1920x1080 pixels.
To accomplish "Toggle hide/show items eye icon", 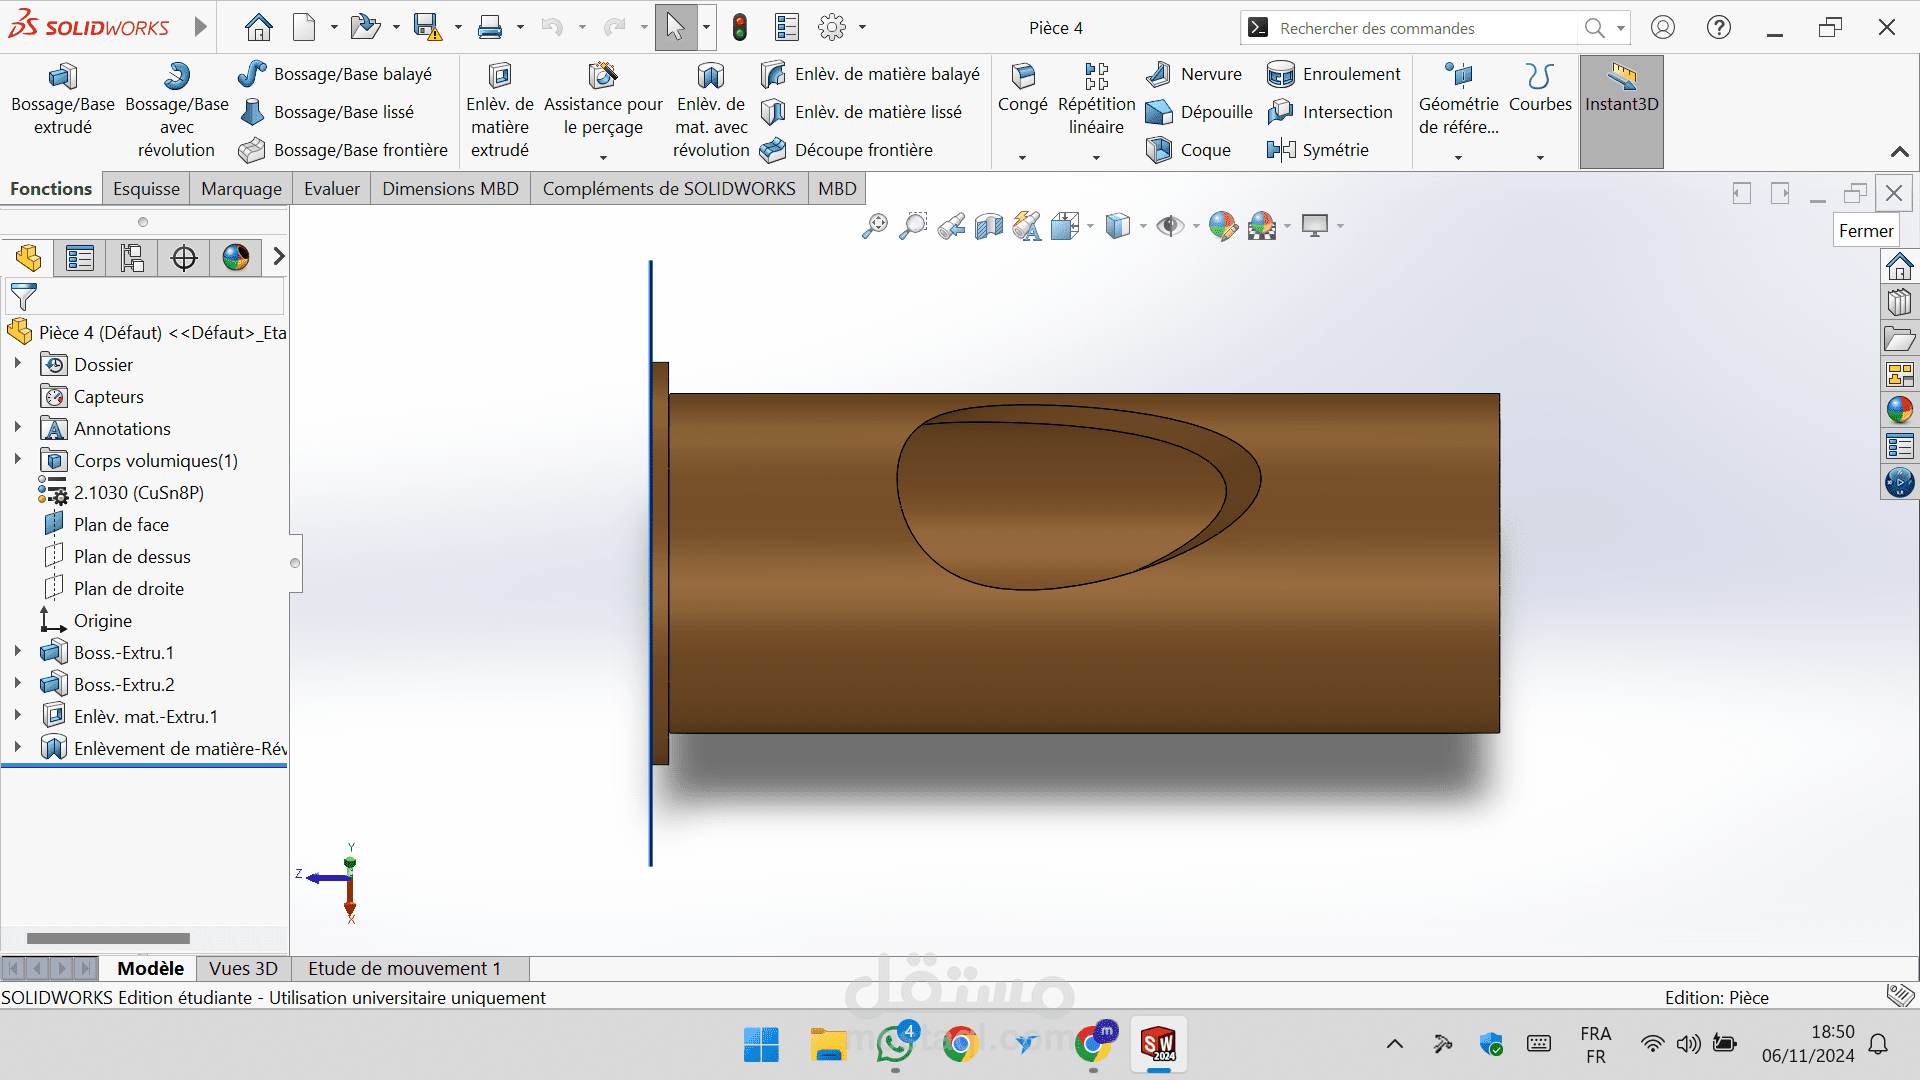I will point(1168,227).
